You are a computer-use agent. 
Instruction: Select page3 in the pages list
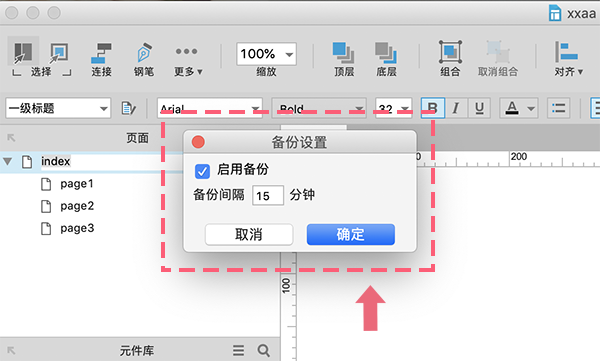[77, 228]
